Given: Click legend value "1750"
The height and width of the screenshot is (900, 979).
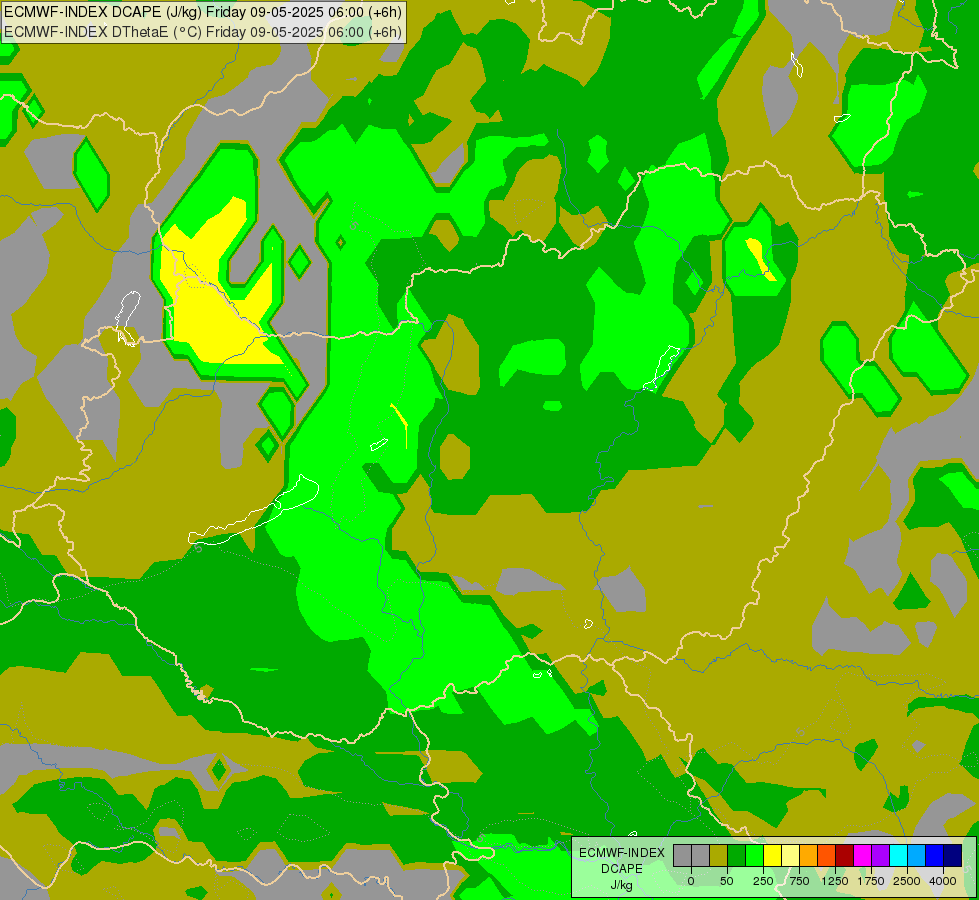Looking at the screenshot, I should click(x=871, y=881).
